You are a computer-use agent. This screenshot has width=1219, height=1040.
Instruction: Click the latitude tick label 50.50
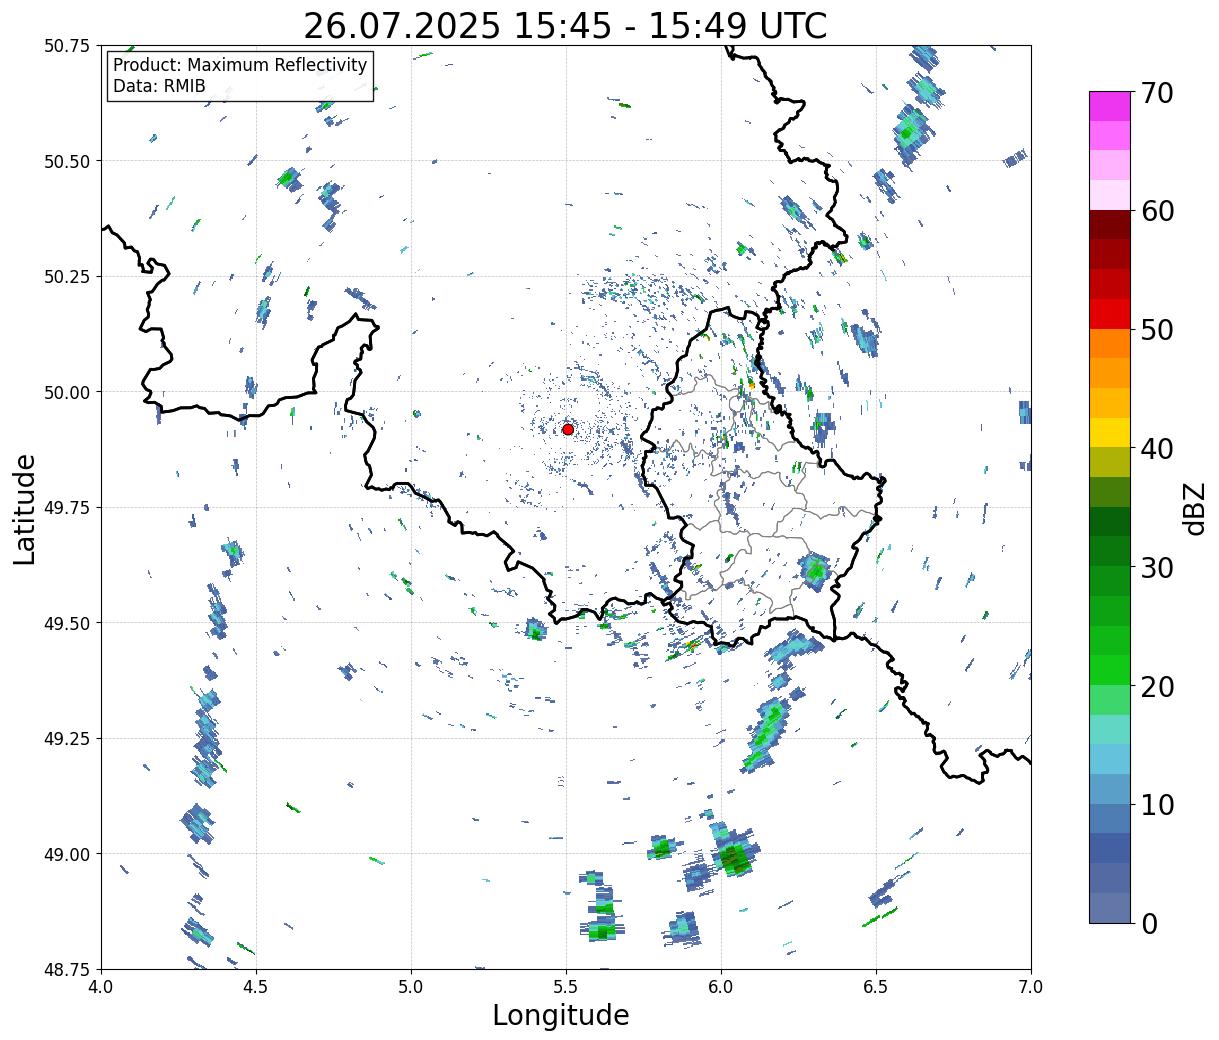pos(67,161)
